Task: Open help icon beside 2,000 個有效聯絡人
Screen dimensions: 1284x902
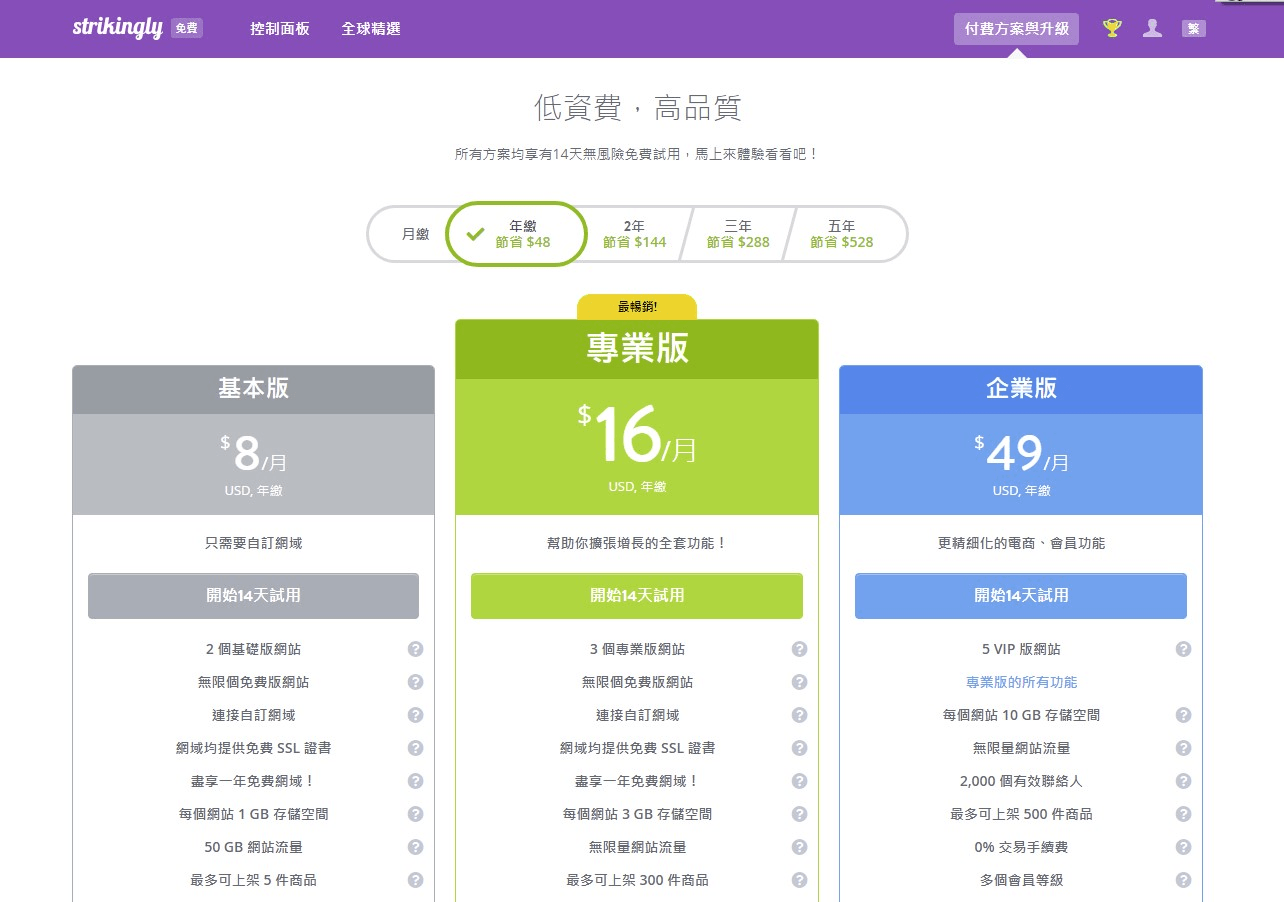Action: point(1183,781)
